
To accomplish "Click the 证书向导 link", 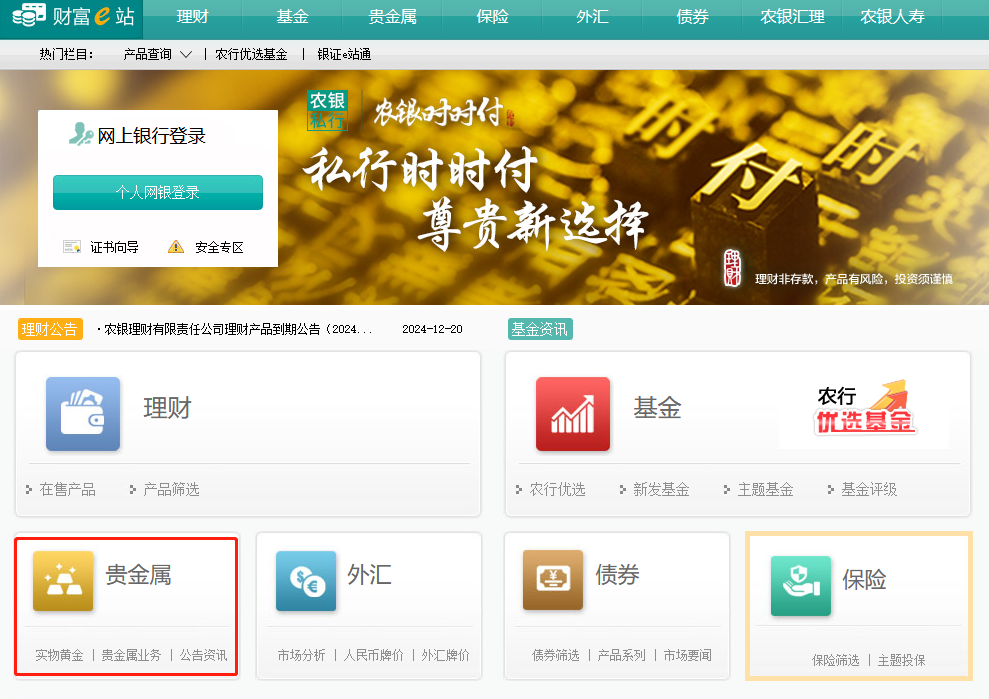I will coord(114,247).
